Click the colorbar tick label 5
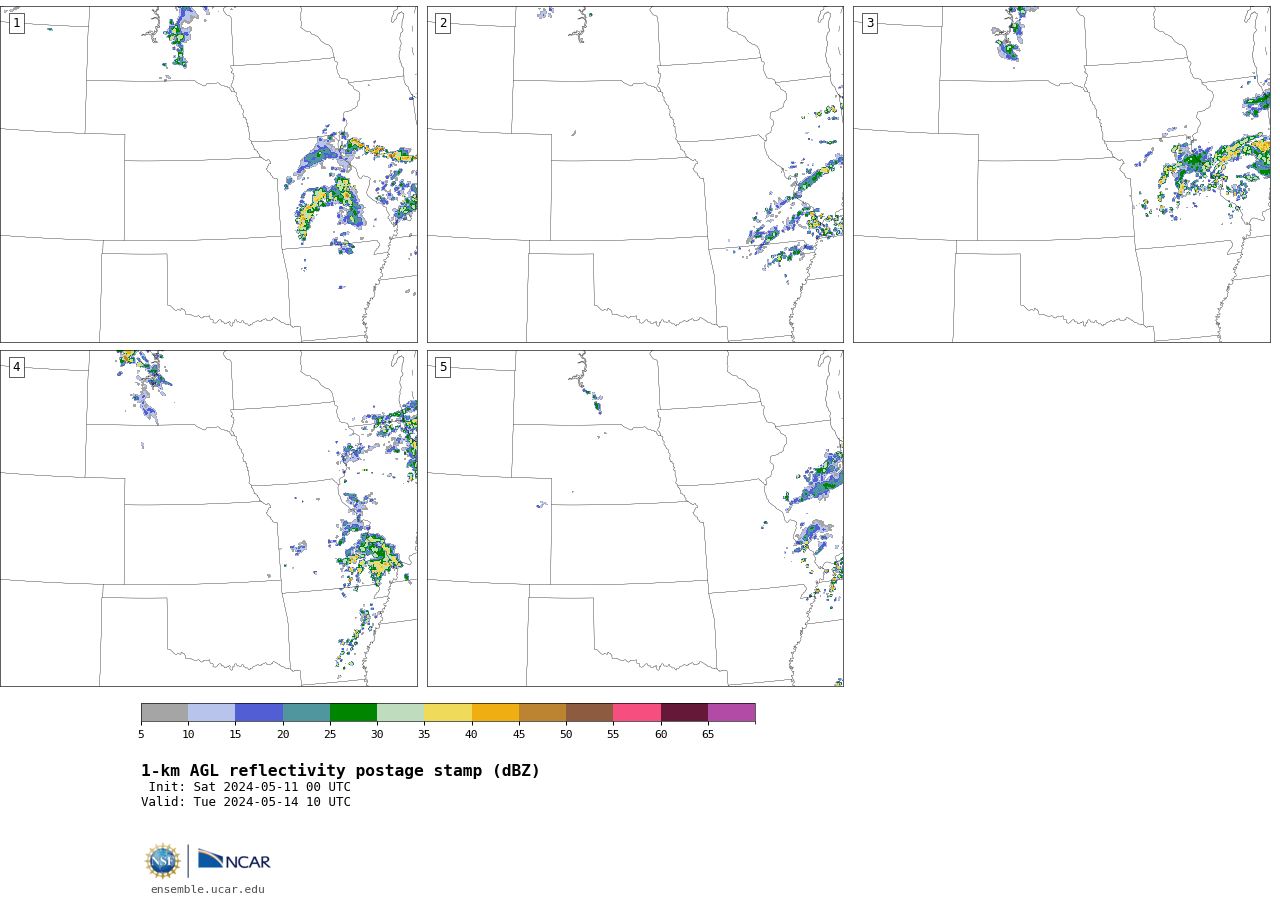Viewport: 1280px width, 901px height. click(141, 735)
